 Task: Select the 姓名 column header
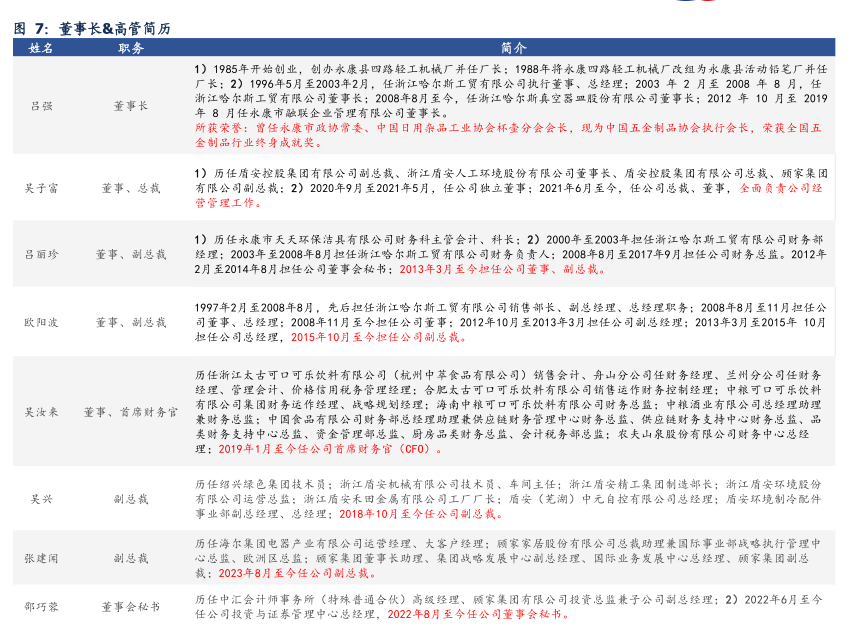click(x=41, y=48)
